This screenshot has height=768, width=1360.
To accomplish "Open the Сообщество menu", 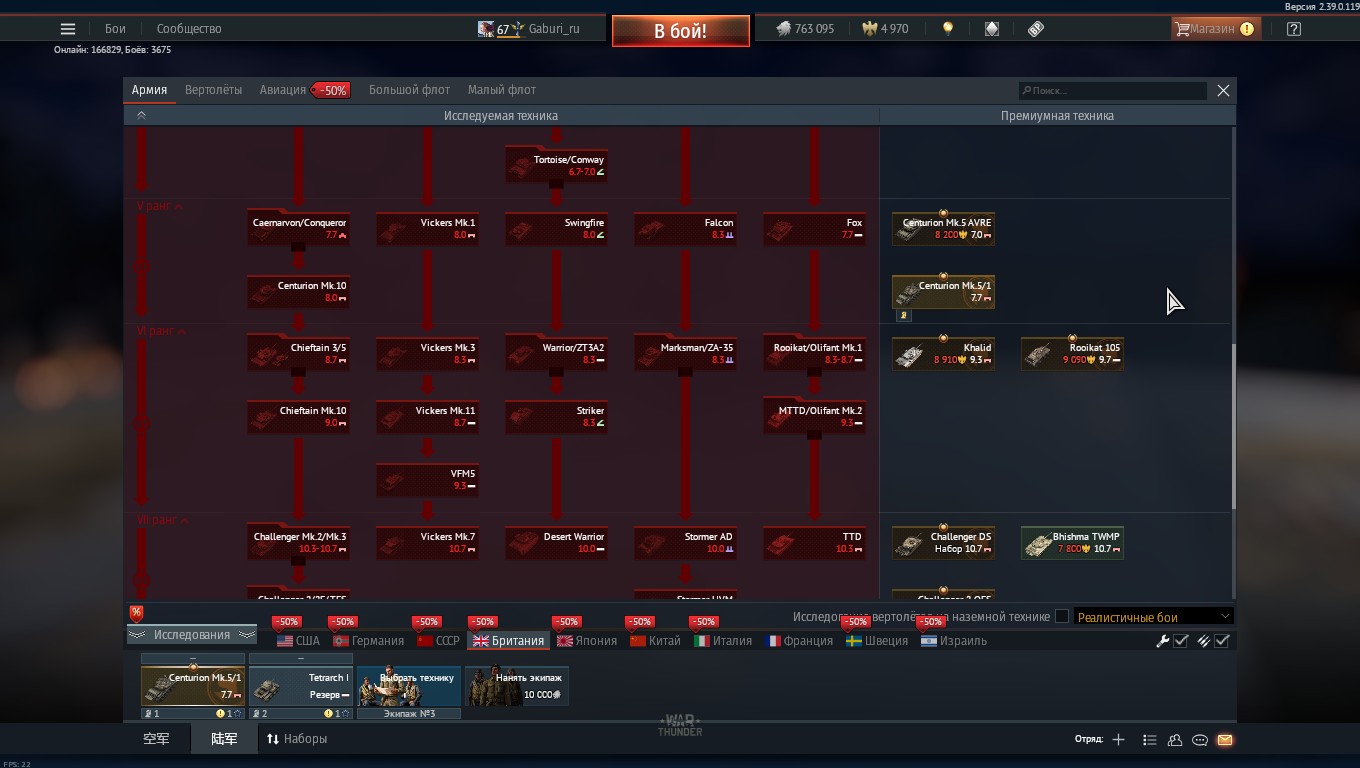I will (189, 29).
